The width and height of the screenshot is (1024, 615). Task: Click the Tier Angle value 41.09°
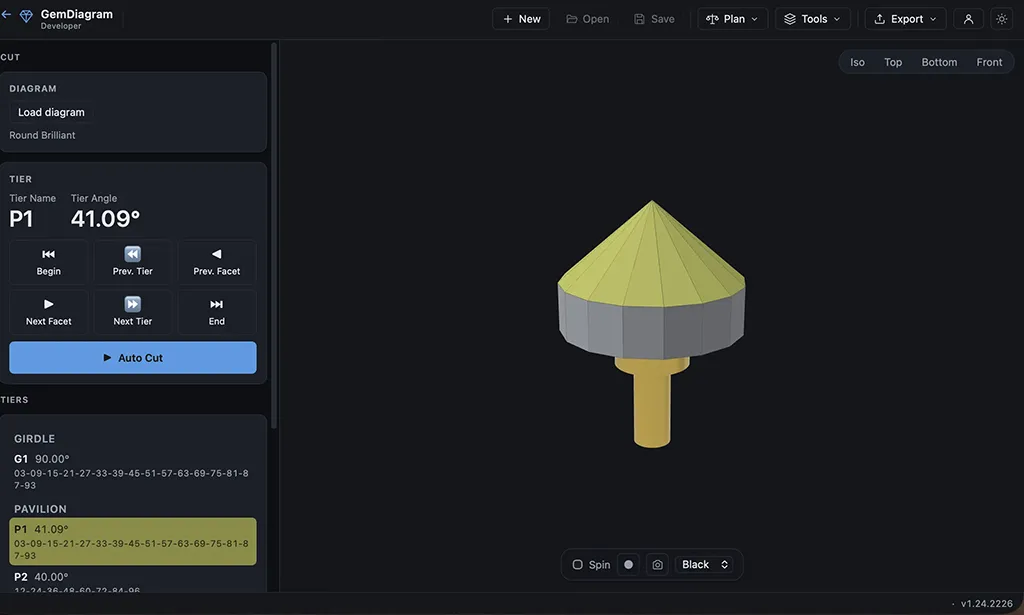click(x=105, y=219)
